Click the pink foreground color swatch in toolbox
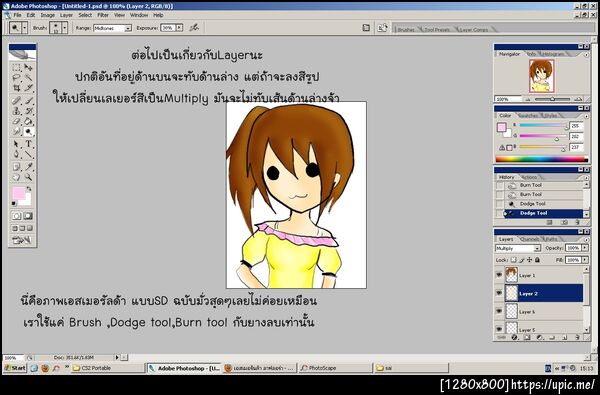This screenshot has width=600, height=395. [x=18, y=193]
